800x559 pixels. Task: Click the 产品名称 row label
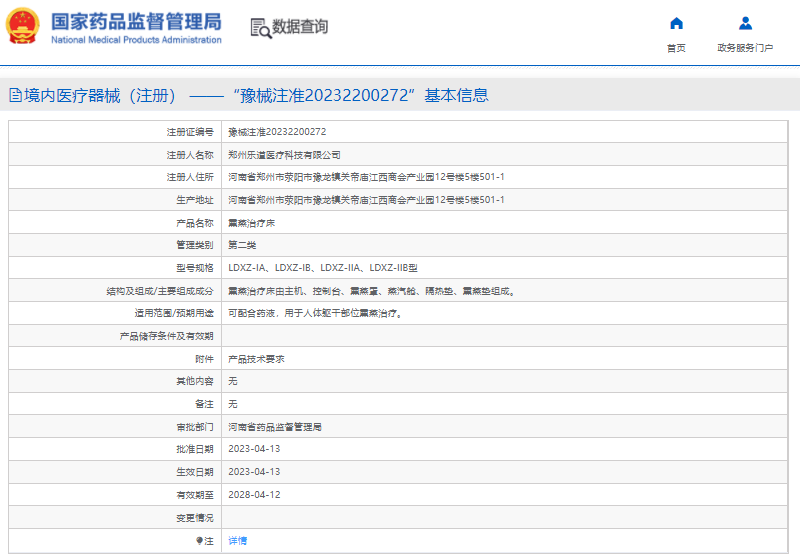tap(195, 223)
